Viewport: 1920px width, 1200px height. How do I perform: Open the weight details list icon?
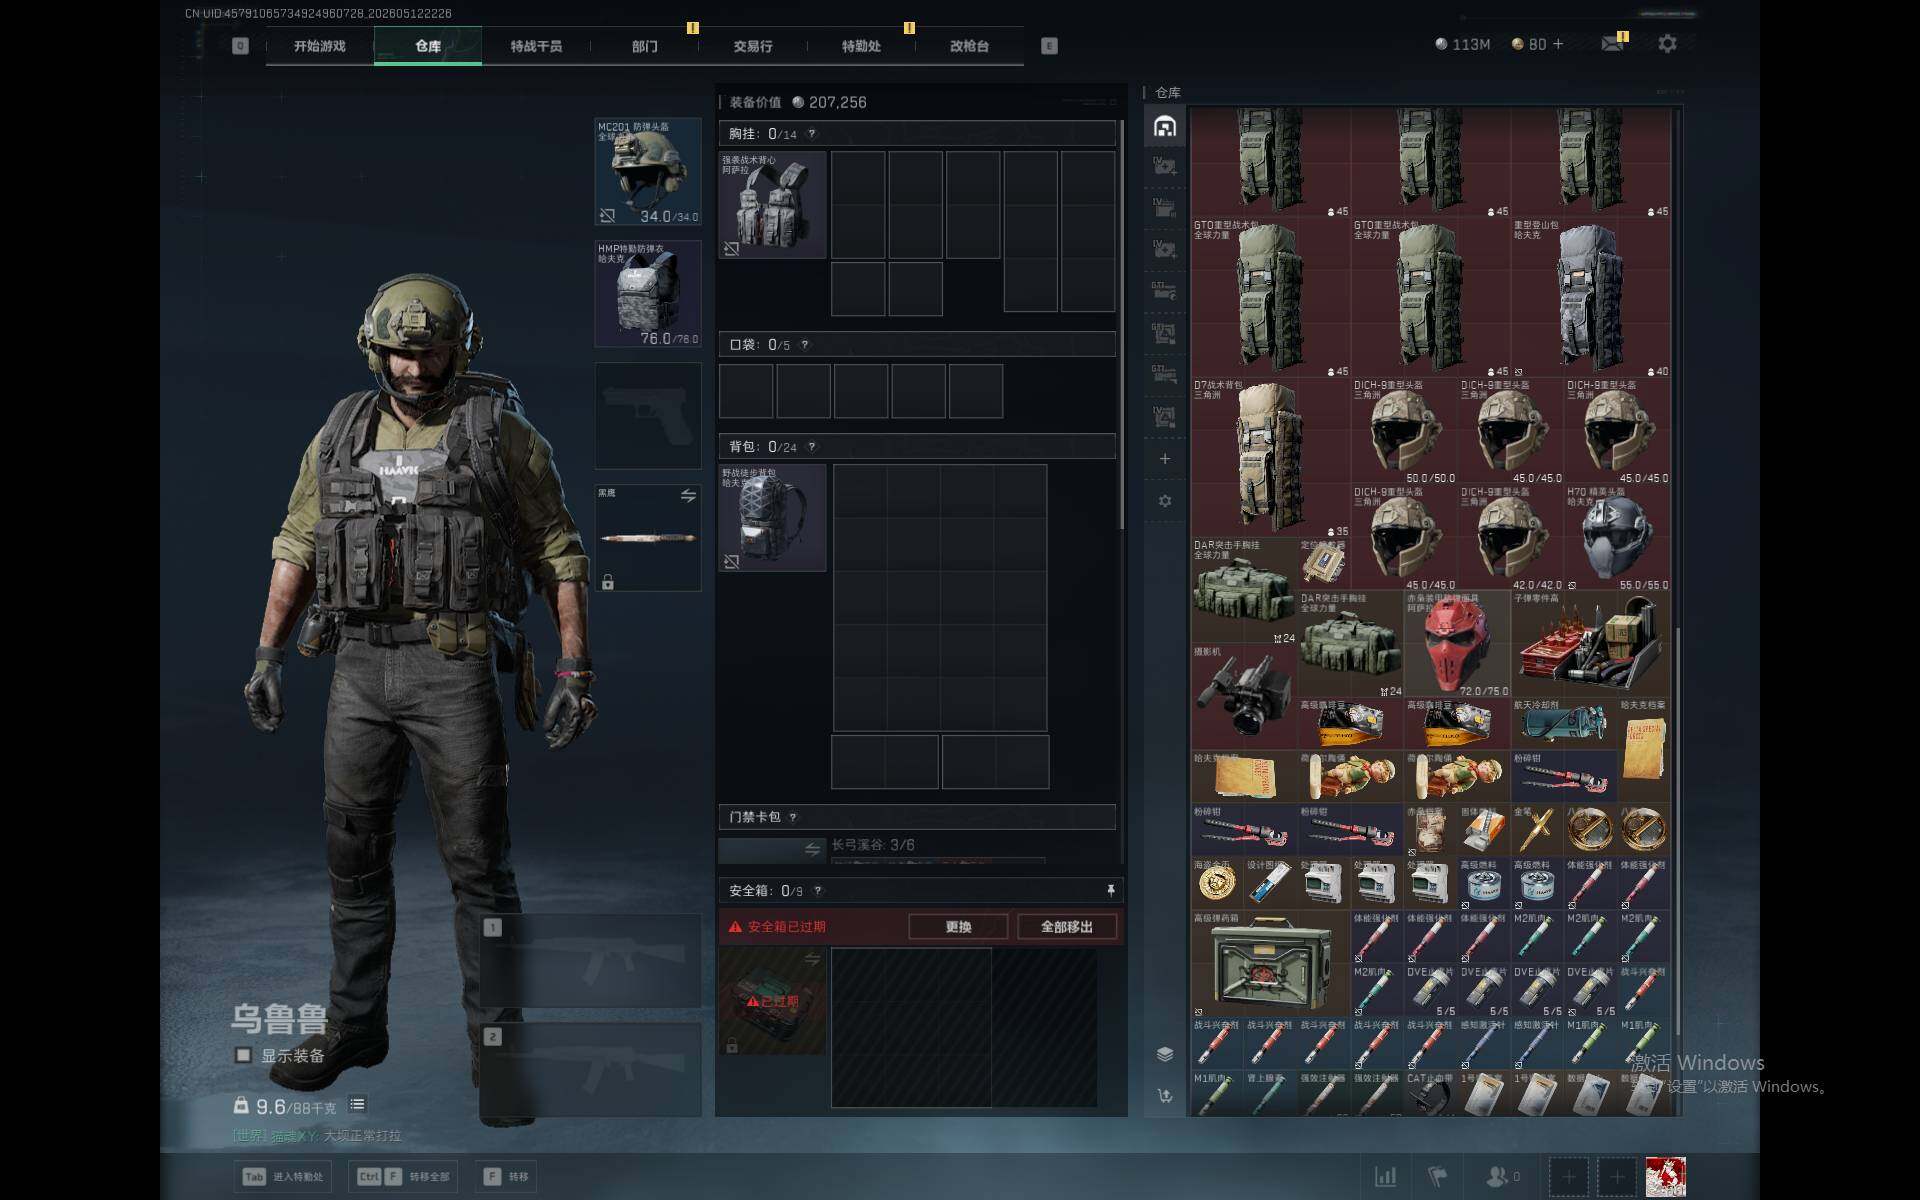(357, 1104)
